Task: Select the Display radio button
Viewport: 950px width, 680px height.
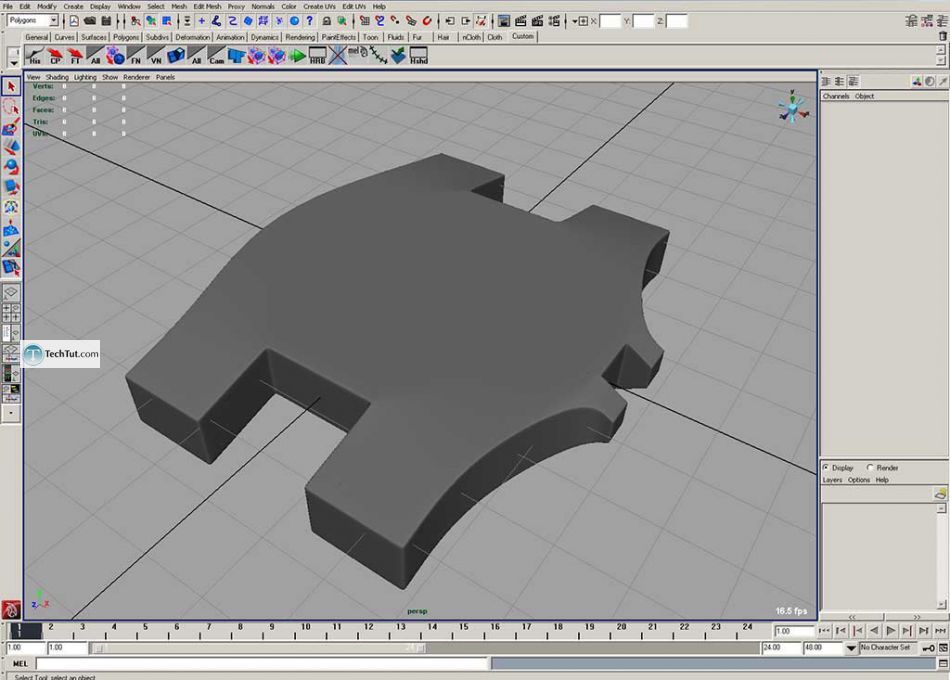Action: [826, 467]
